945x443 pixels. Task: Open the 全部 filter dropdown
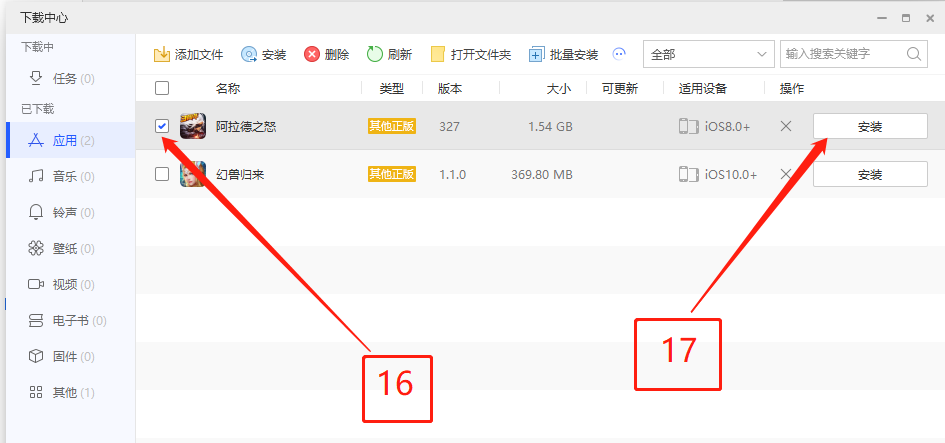click(709, 54)
